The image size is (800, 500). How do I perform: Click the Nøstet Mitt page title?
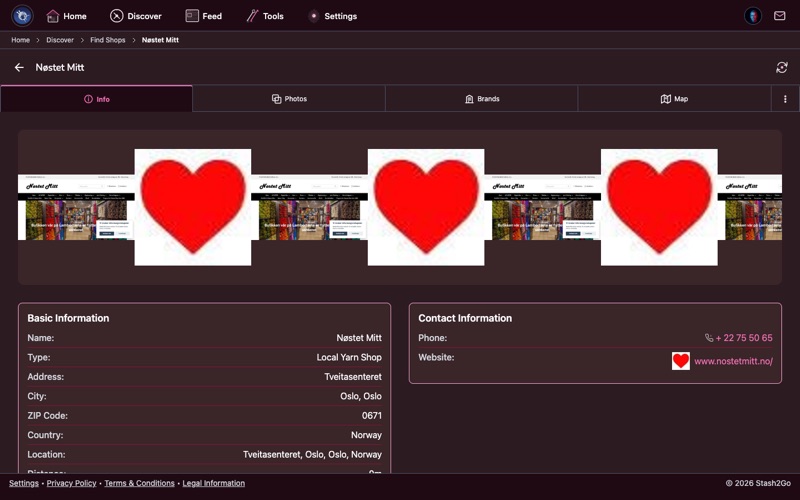[60, 67]
